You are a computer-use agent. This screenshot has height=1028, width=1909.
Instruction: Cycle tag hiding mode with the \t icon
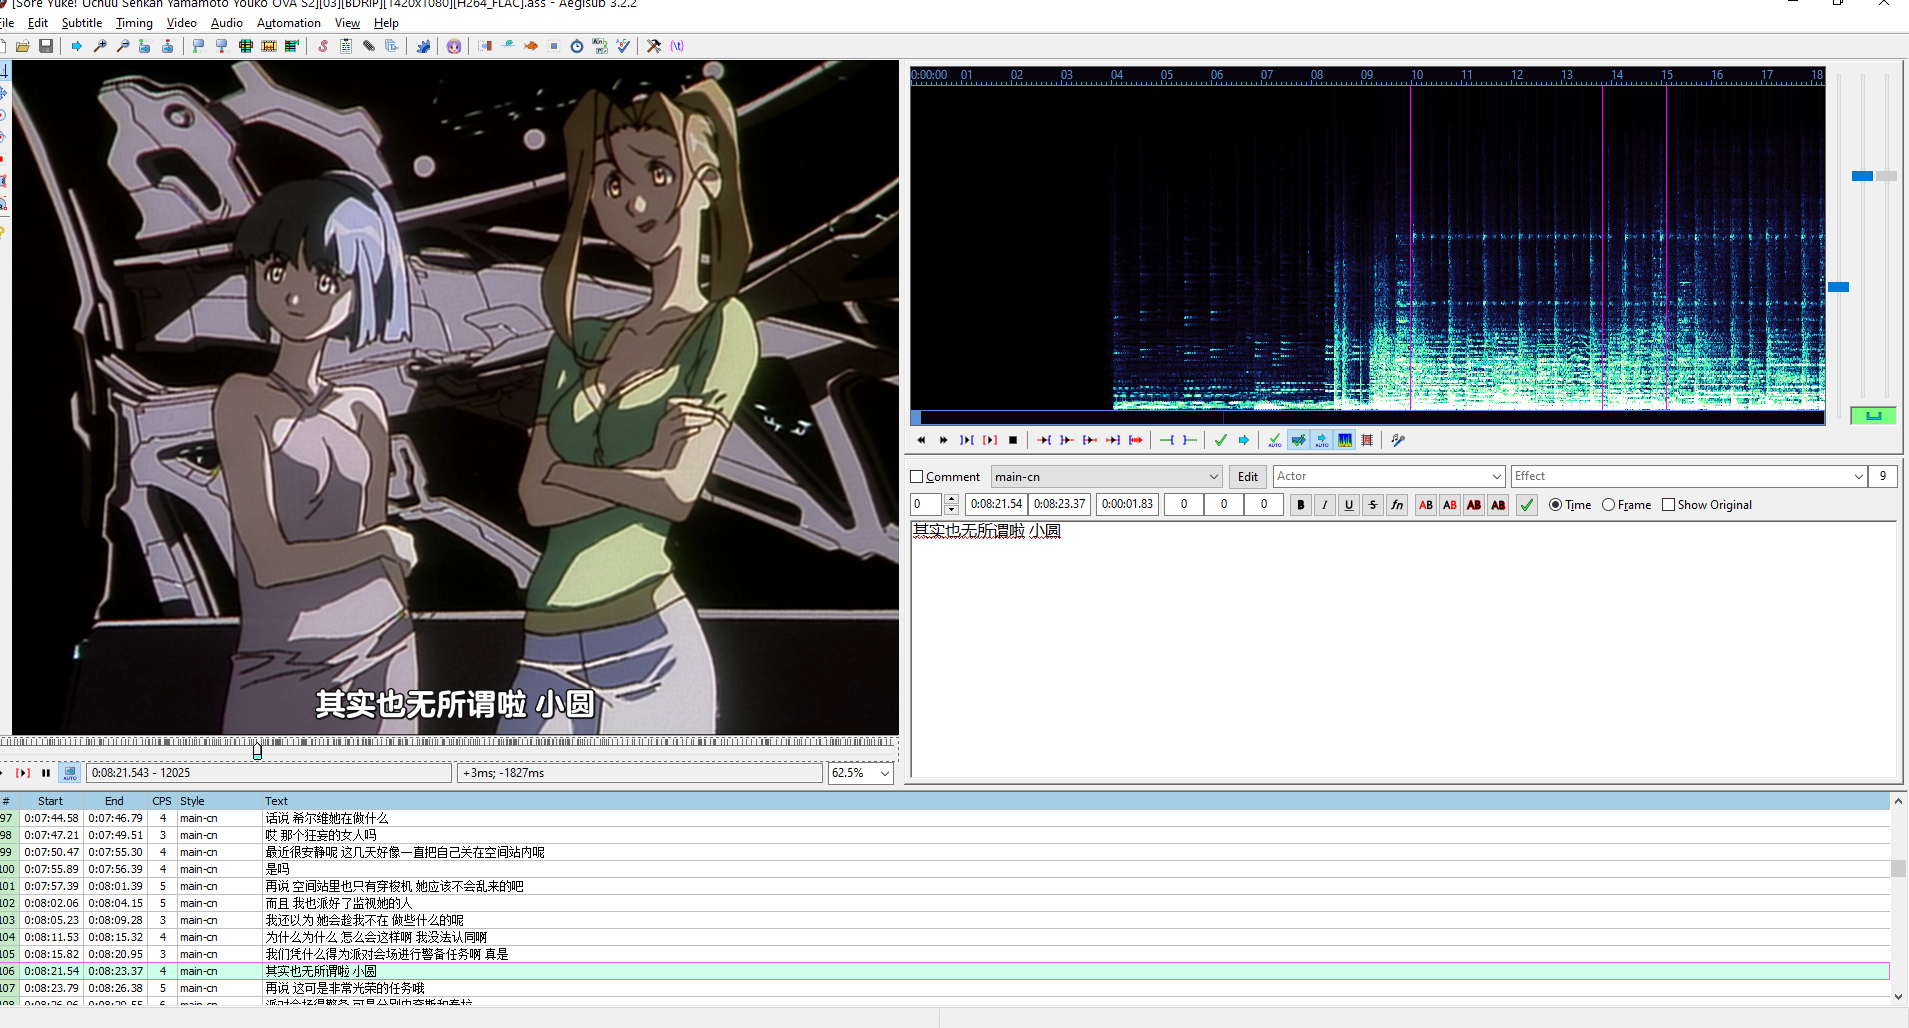[677, 46]
